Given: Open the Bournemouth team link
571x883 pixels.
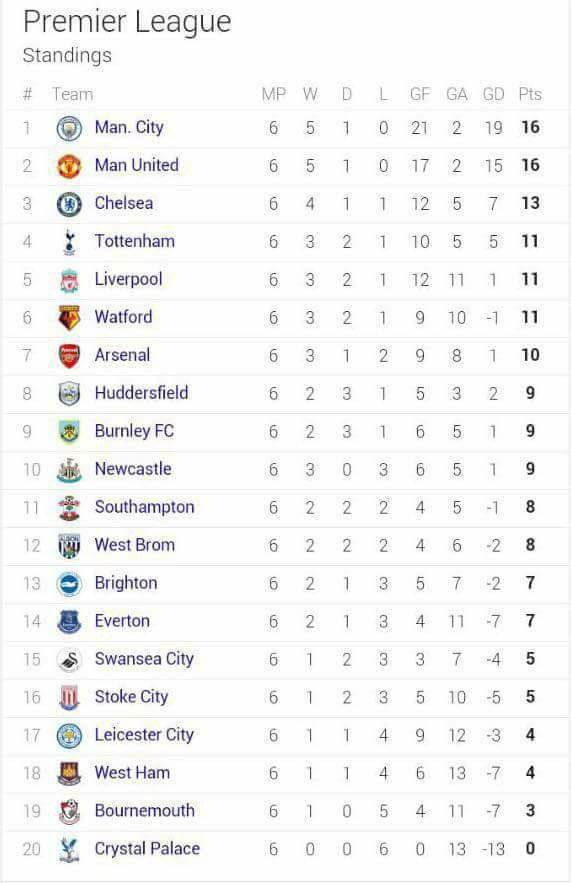Looking at the screenshot, I should [x=145, y=810].
